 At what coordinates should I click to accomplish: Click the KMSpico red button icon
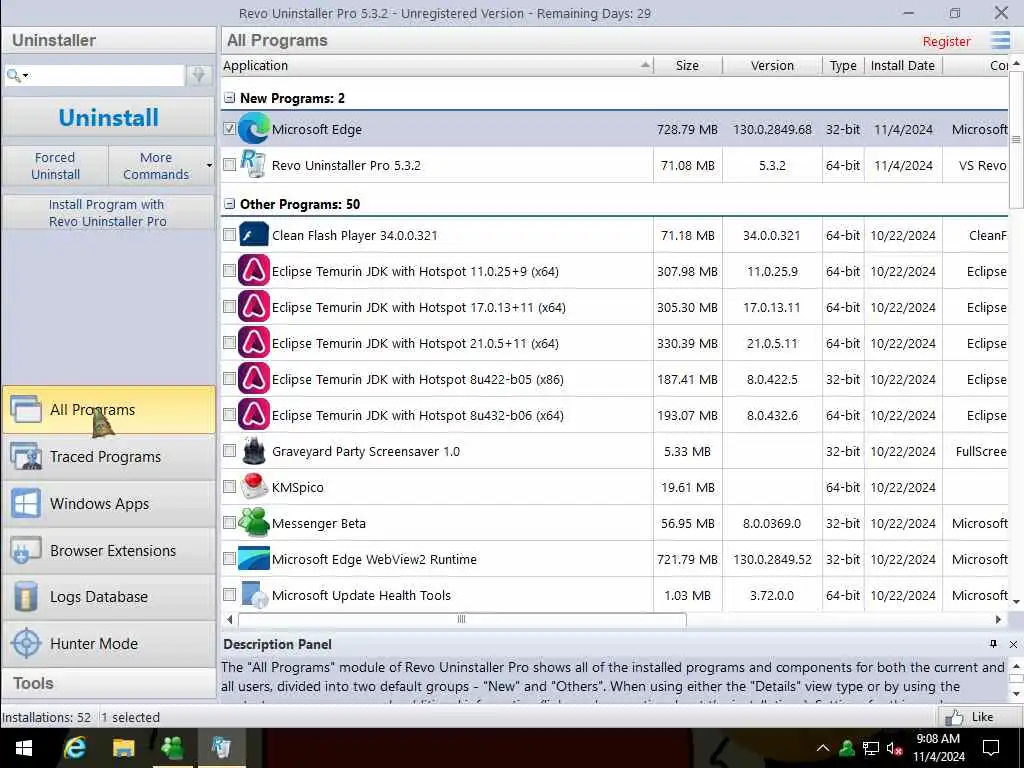253,487
